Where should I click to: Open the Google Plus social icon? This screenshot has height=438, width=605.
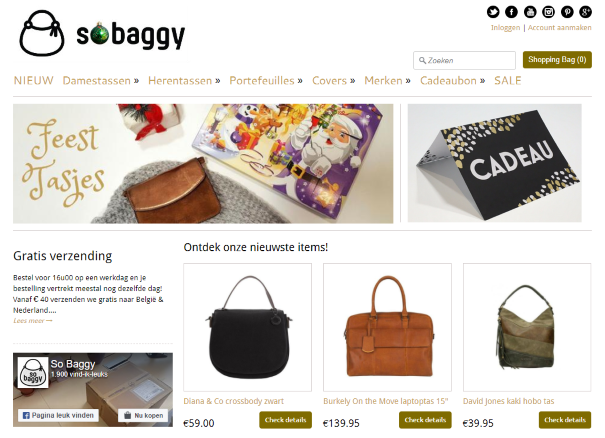pos(585,12)
